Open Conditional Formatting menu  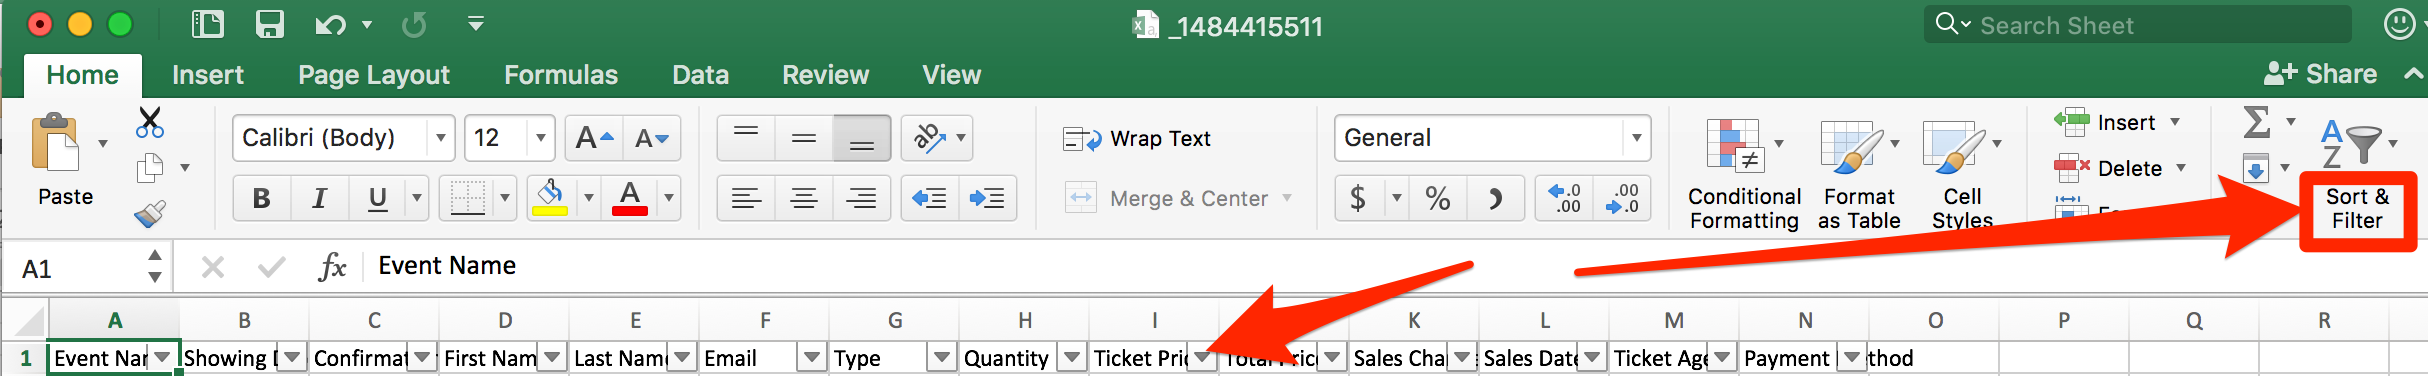tap(1744, 174)
